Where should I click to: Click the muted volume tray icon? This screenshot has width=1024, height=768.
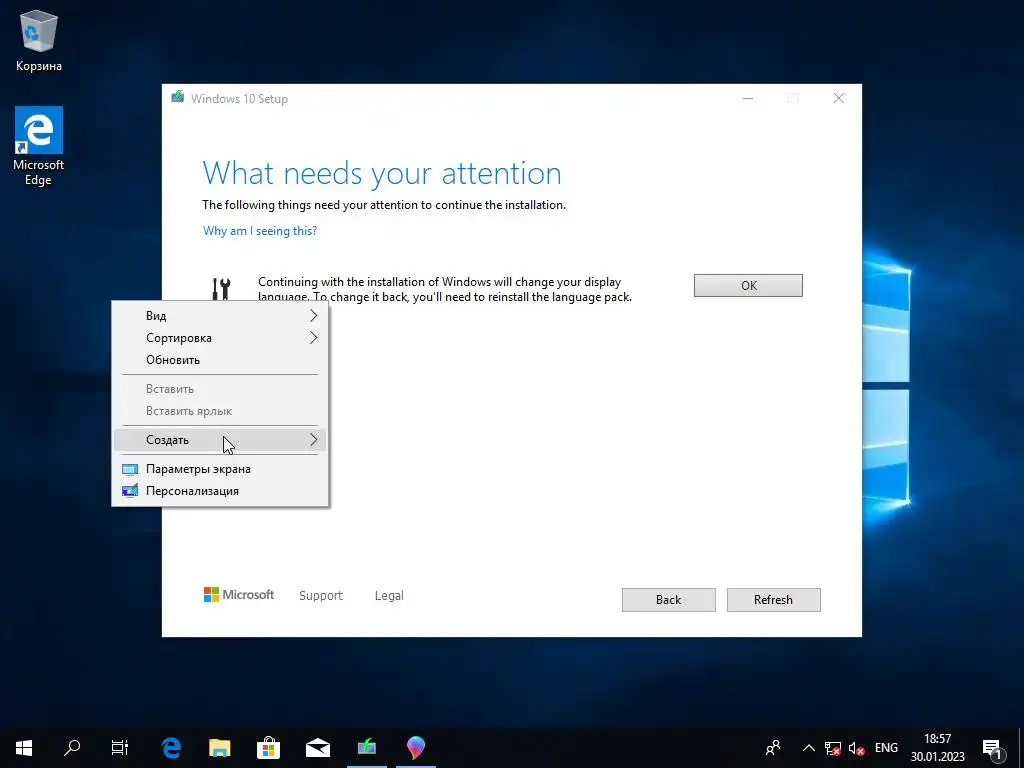pos(856,748)
